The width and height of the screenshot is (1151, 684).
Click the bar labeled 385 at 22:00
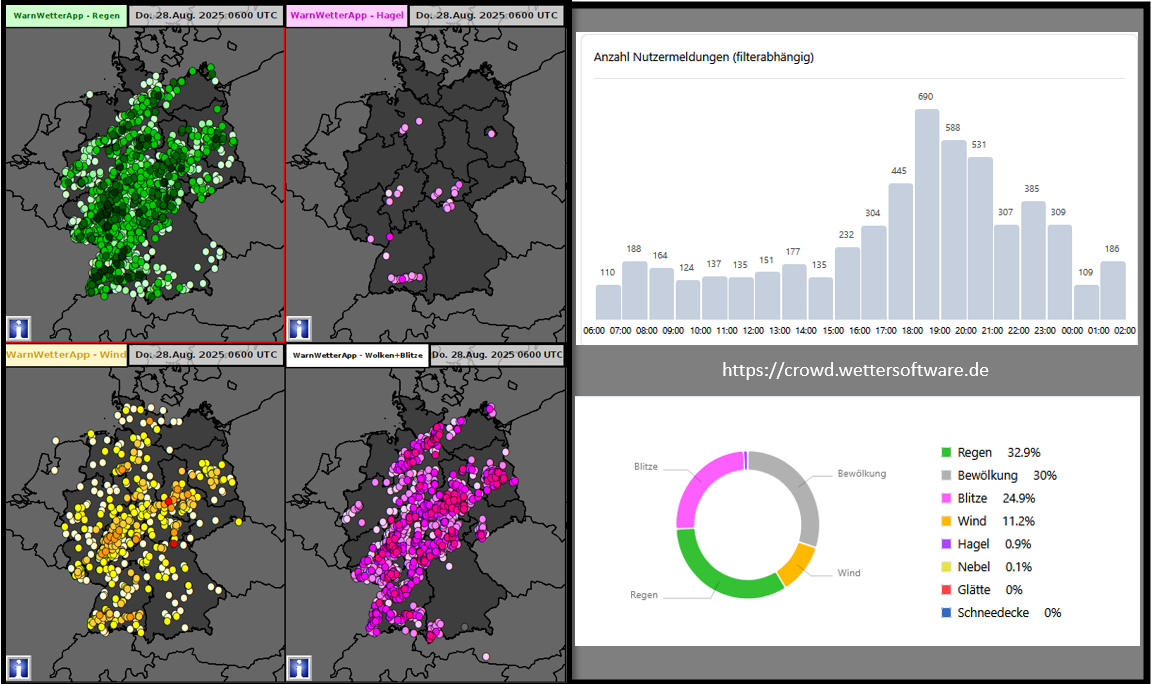1033,260
